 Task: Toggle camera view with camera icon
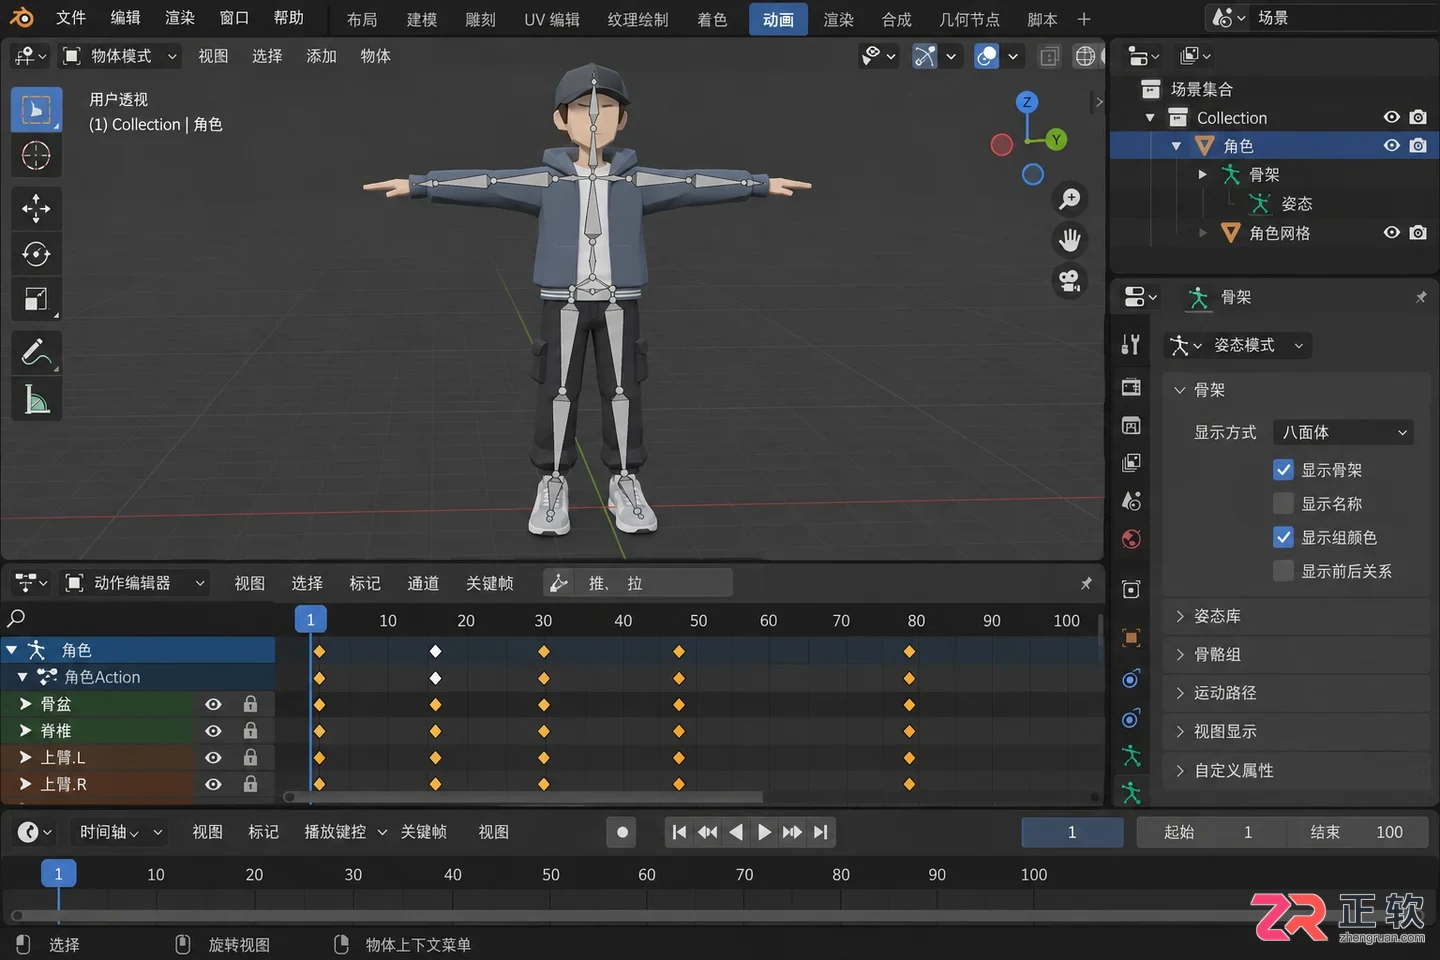[x=1070, y=281]
